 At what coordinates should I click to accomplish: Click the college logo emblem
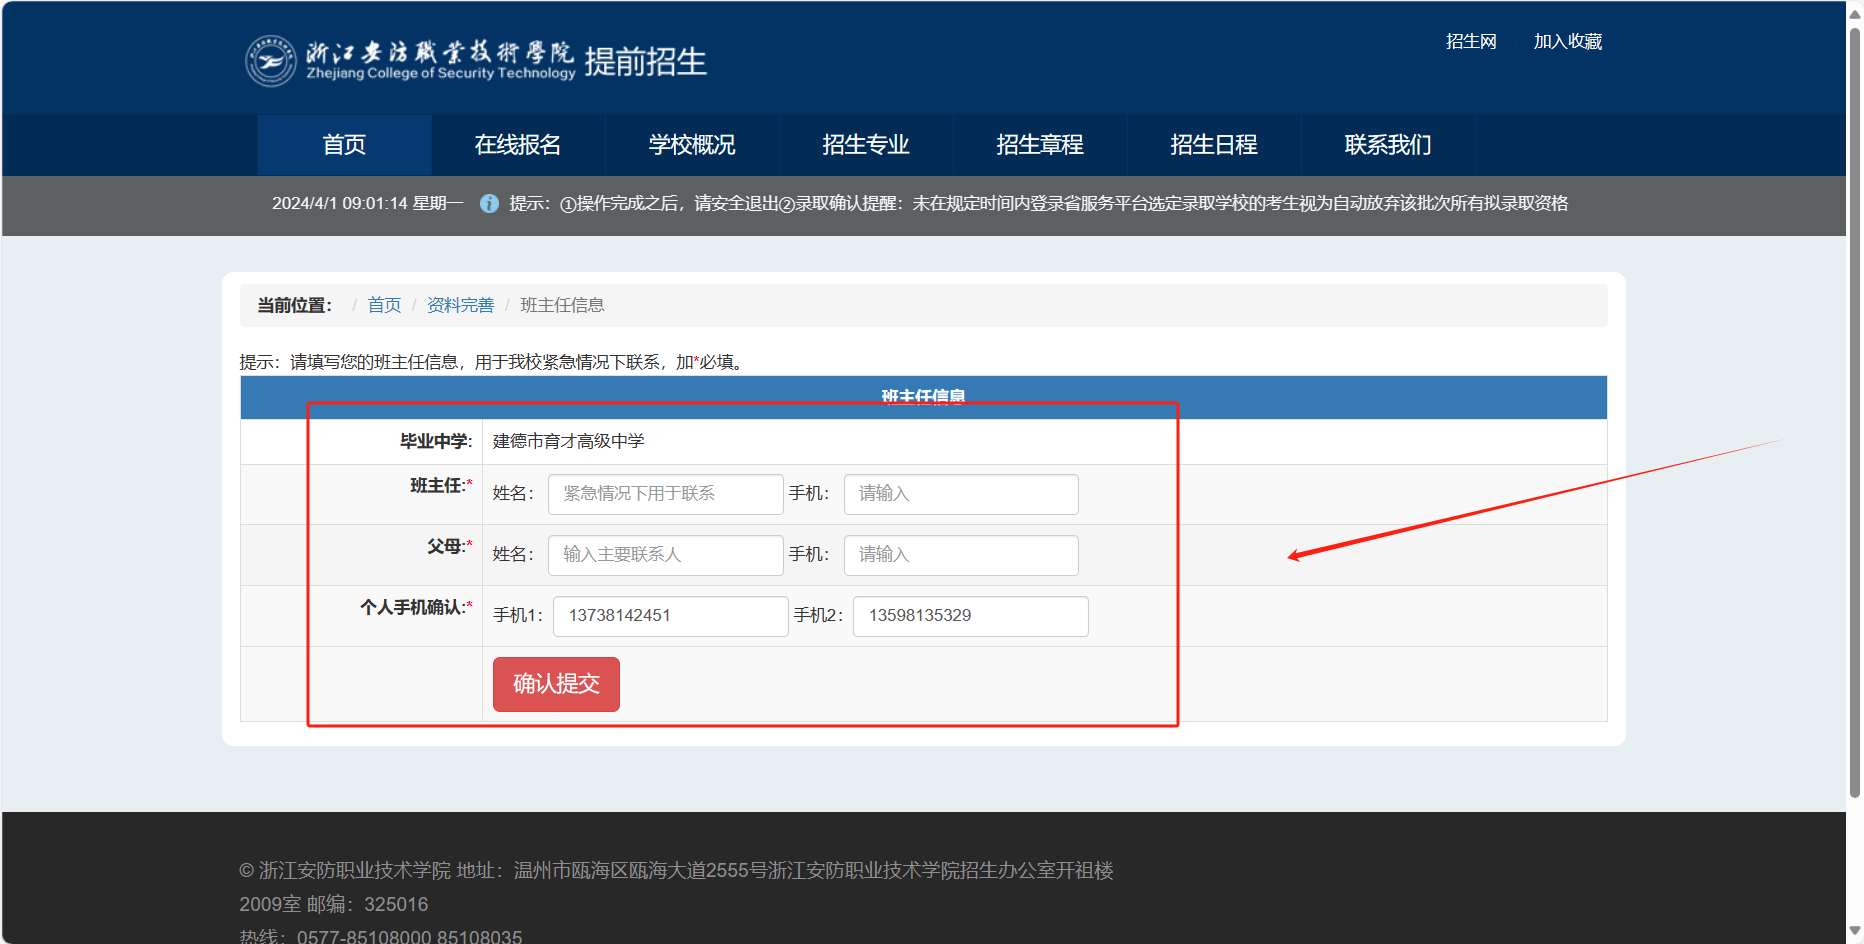pyautogui.click(x=271, y=61)
